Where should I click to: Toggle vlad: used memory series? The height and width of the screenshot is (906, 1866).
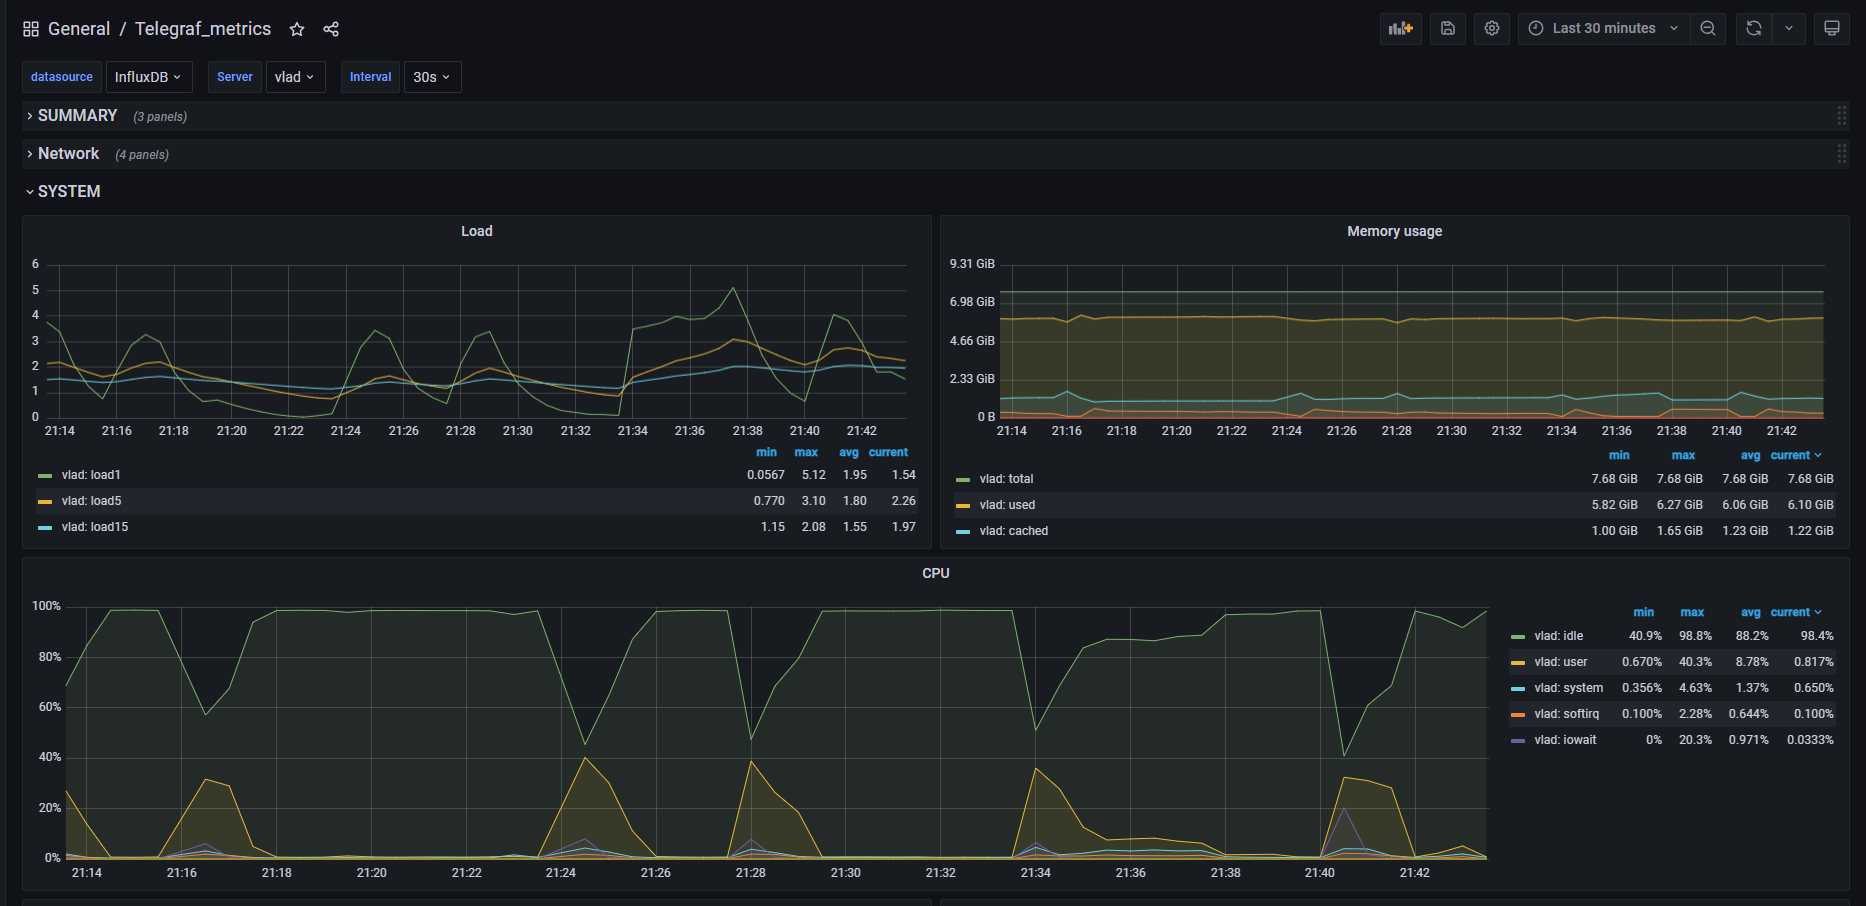tap(1007, 505)
